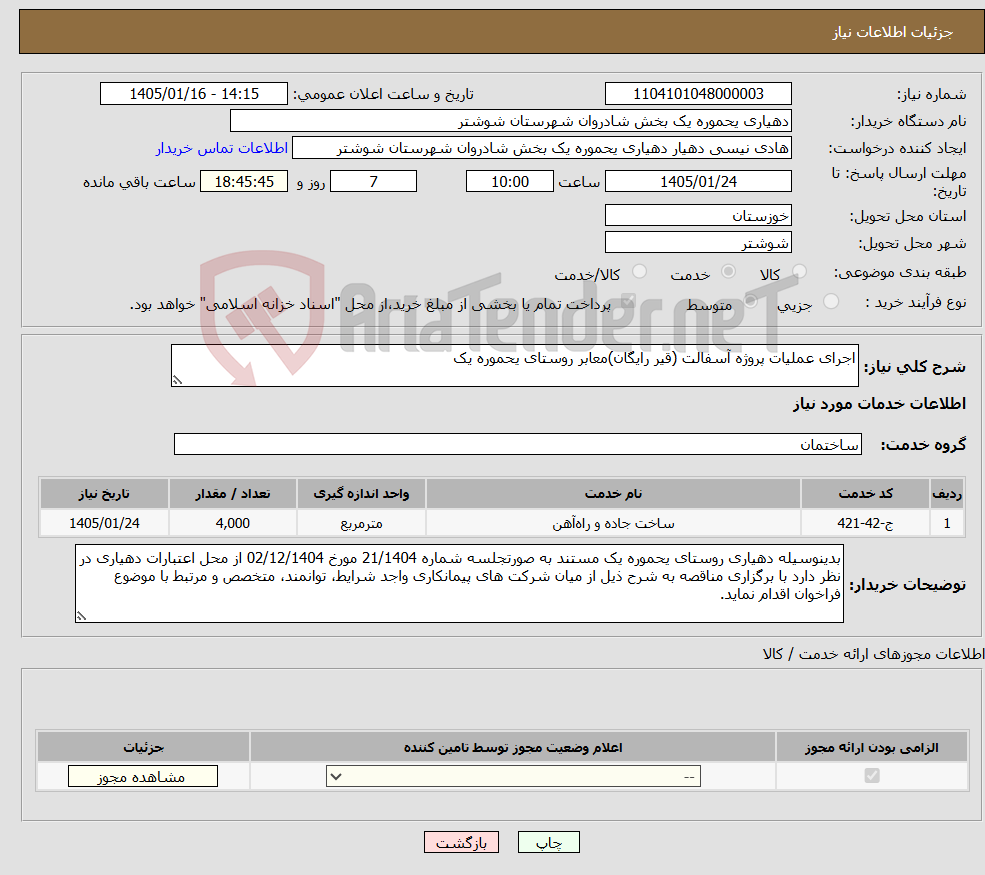Click the buyer organization name field
The height and width of the screenshot is (875, 985).
[x=511, y=121]
